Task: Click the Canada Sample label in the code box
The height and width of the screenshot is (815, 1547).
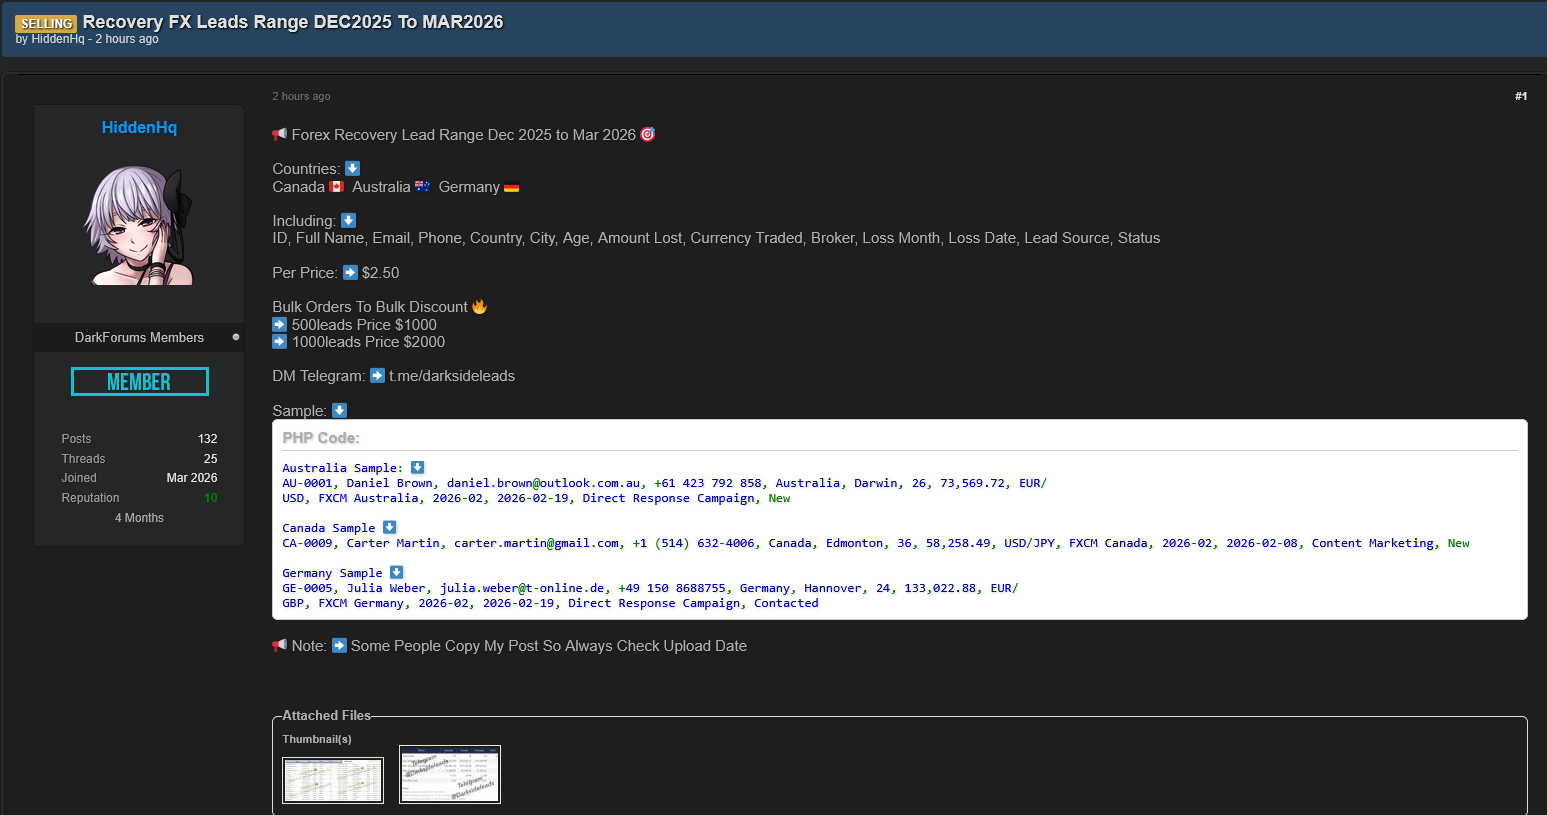Action: (x=329, y=528)
